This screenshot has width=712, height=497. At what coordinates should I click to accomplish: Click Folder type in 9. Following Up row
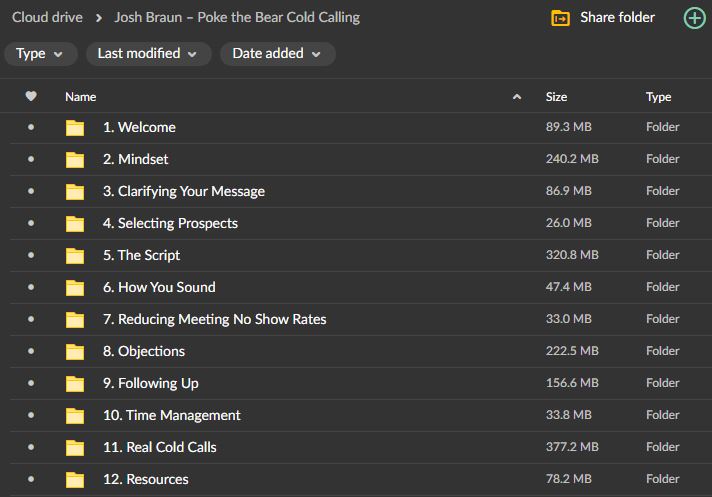[663, 383]
